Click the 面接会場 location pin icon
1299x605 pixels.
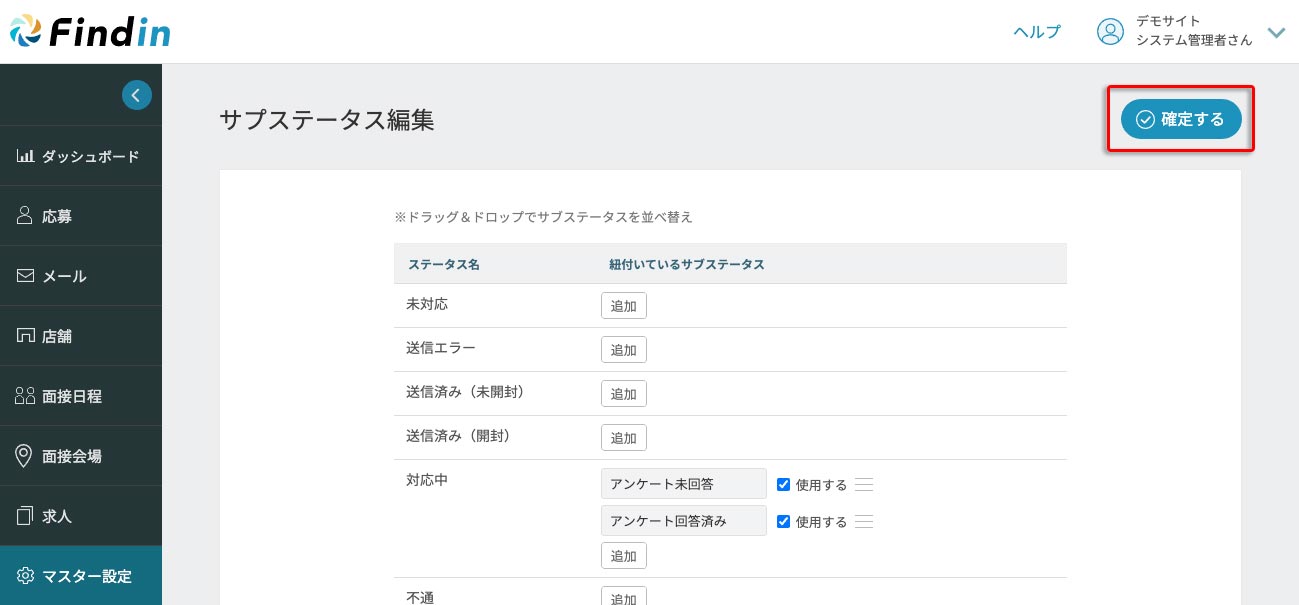(26, 456)
